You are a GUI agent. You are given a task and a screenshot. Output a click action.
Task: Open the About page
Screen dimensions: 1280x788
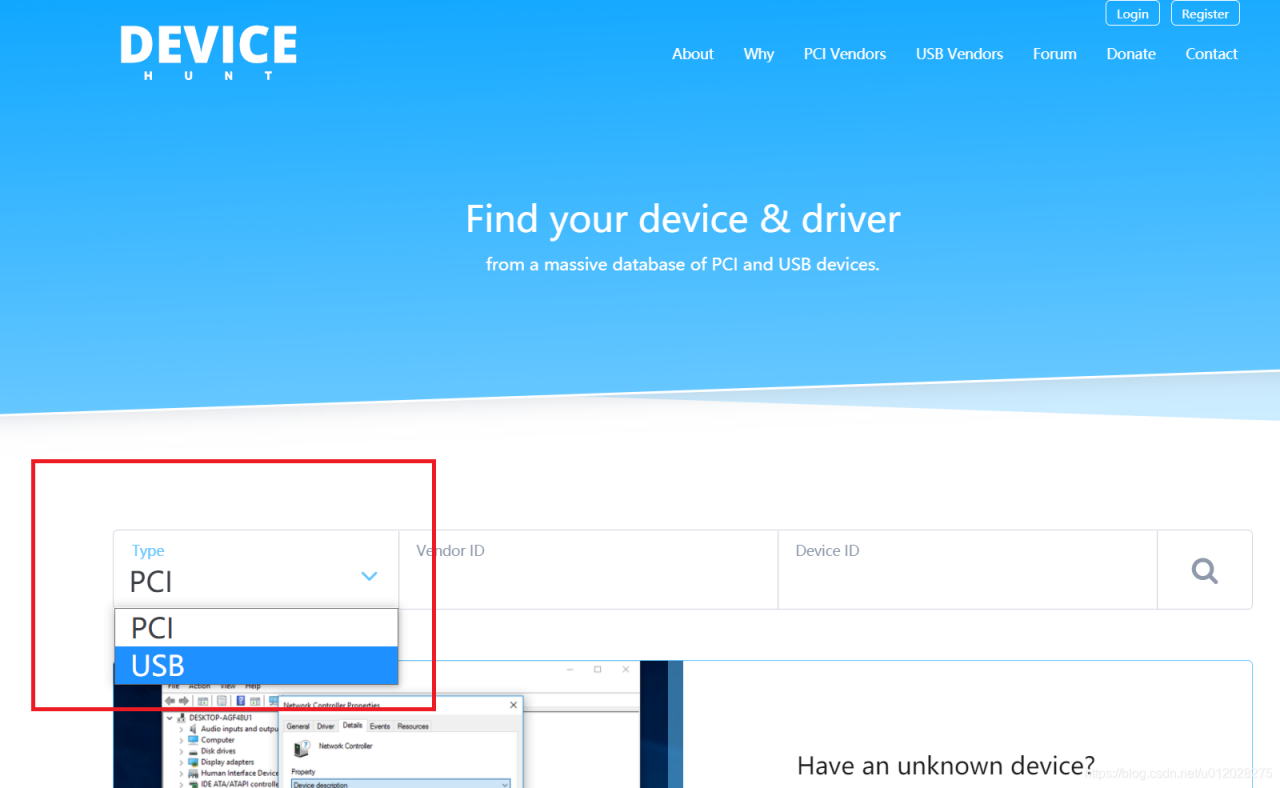click(x=693, y=54)
